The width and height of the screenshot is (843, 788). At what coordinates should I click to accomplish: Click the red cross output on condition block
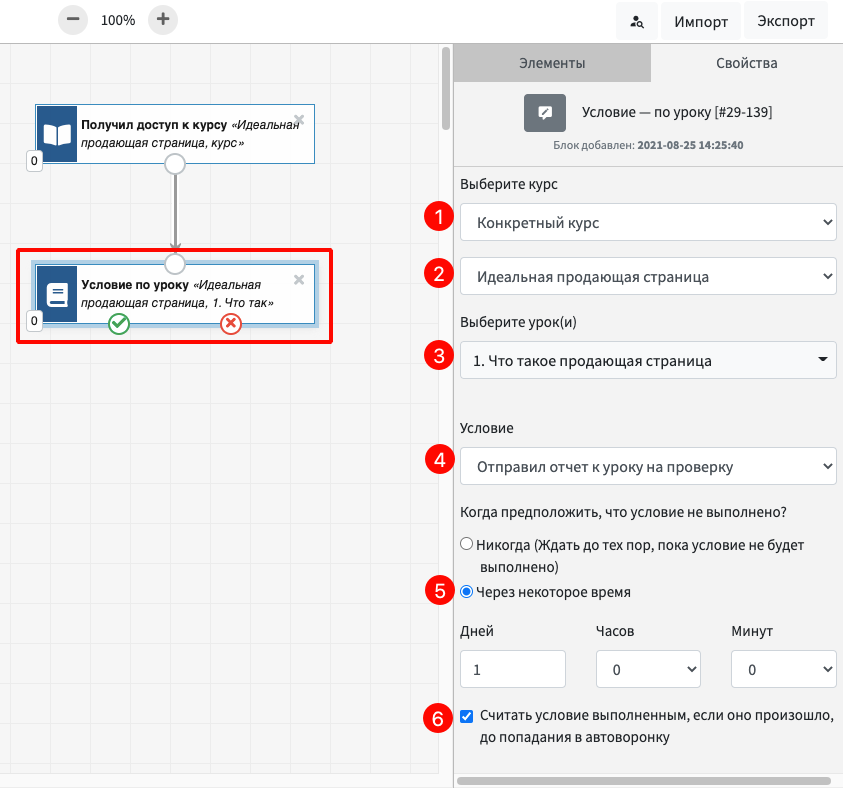231,323
